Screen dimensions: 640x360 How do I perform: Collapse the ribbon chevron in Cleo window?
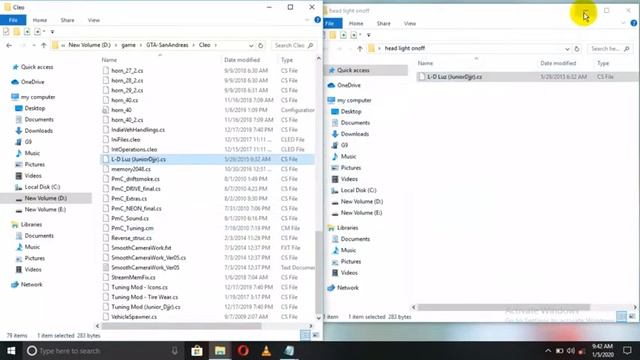point(307,20)
